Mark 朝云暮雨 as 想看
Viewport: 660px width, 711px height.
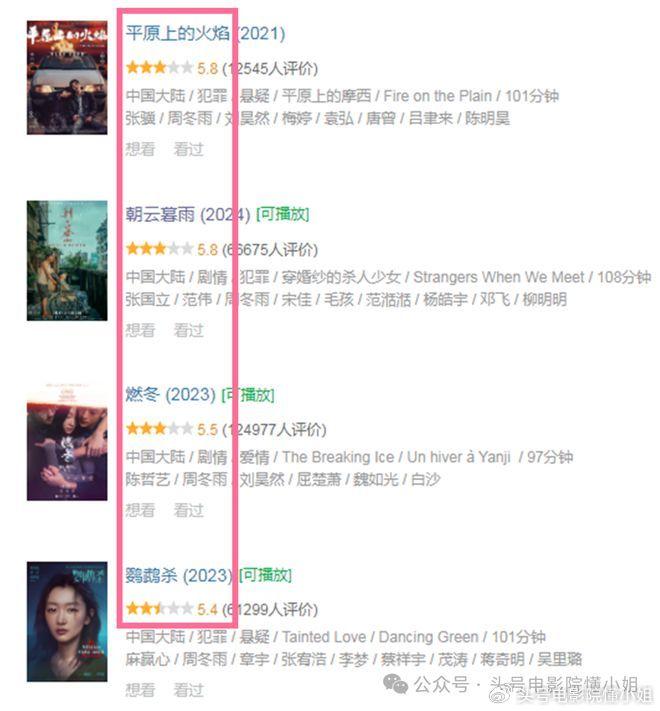[x=141, y=330]
